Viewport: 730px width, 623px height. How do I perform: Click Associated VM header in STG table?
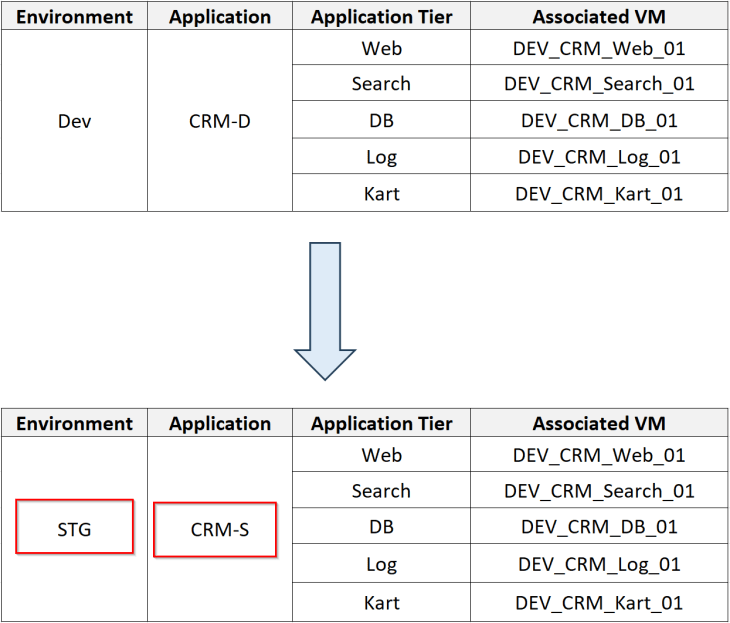[599, 424]
